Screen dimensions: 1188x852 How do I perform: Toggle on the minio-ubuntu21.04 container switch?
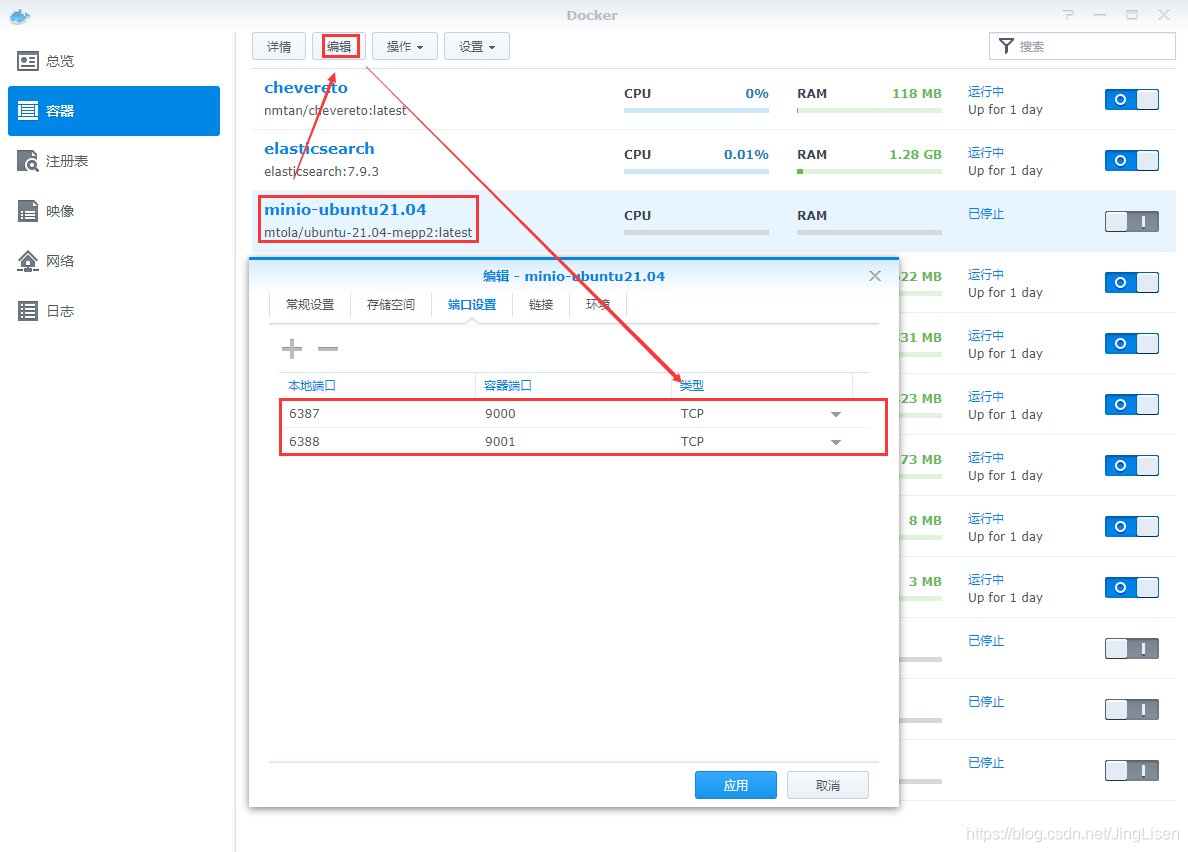(x=1132, y=221)
